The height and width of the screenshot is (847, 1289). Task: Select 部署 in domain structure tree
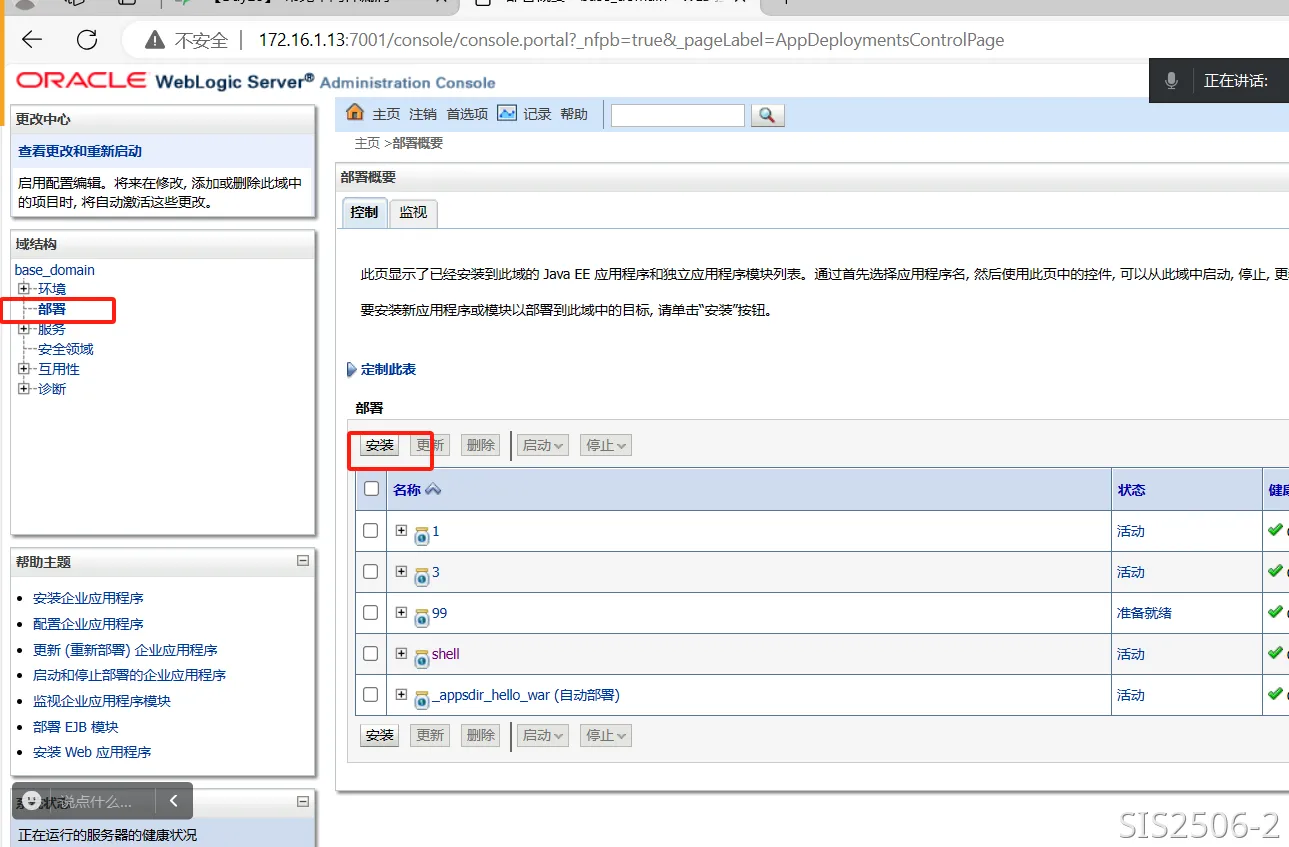point(52,309)
